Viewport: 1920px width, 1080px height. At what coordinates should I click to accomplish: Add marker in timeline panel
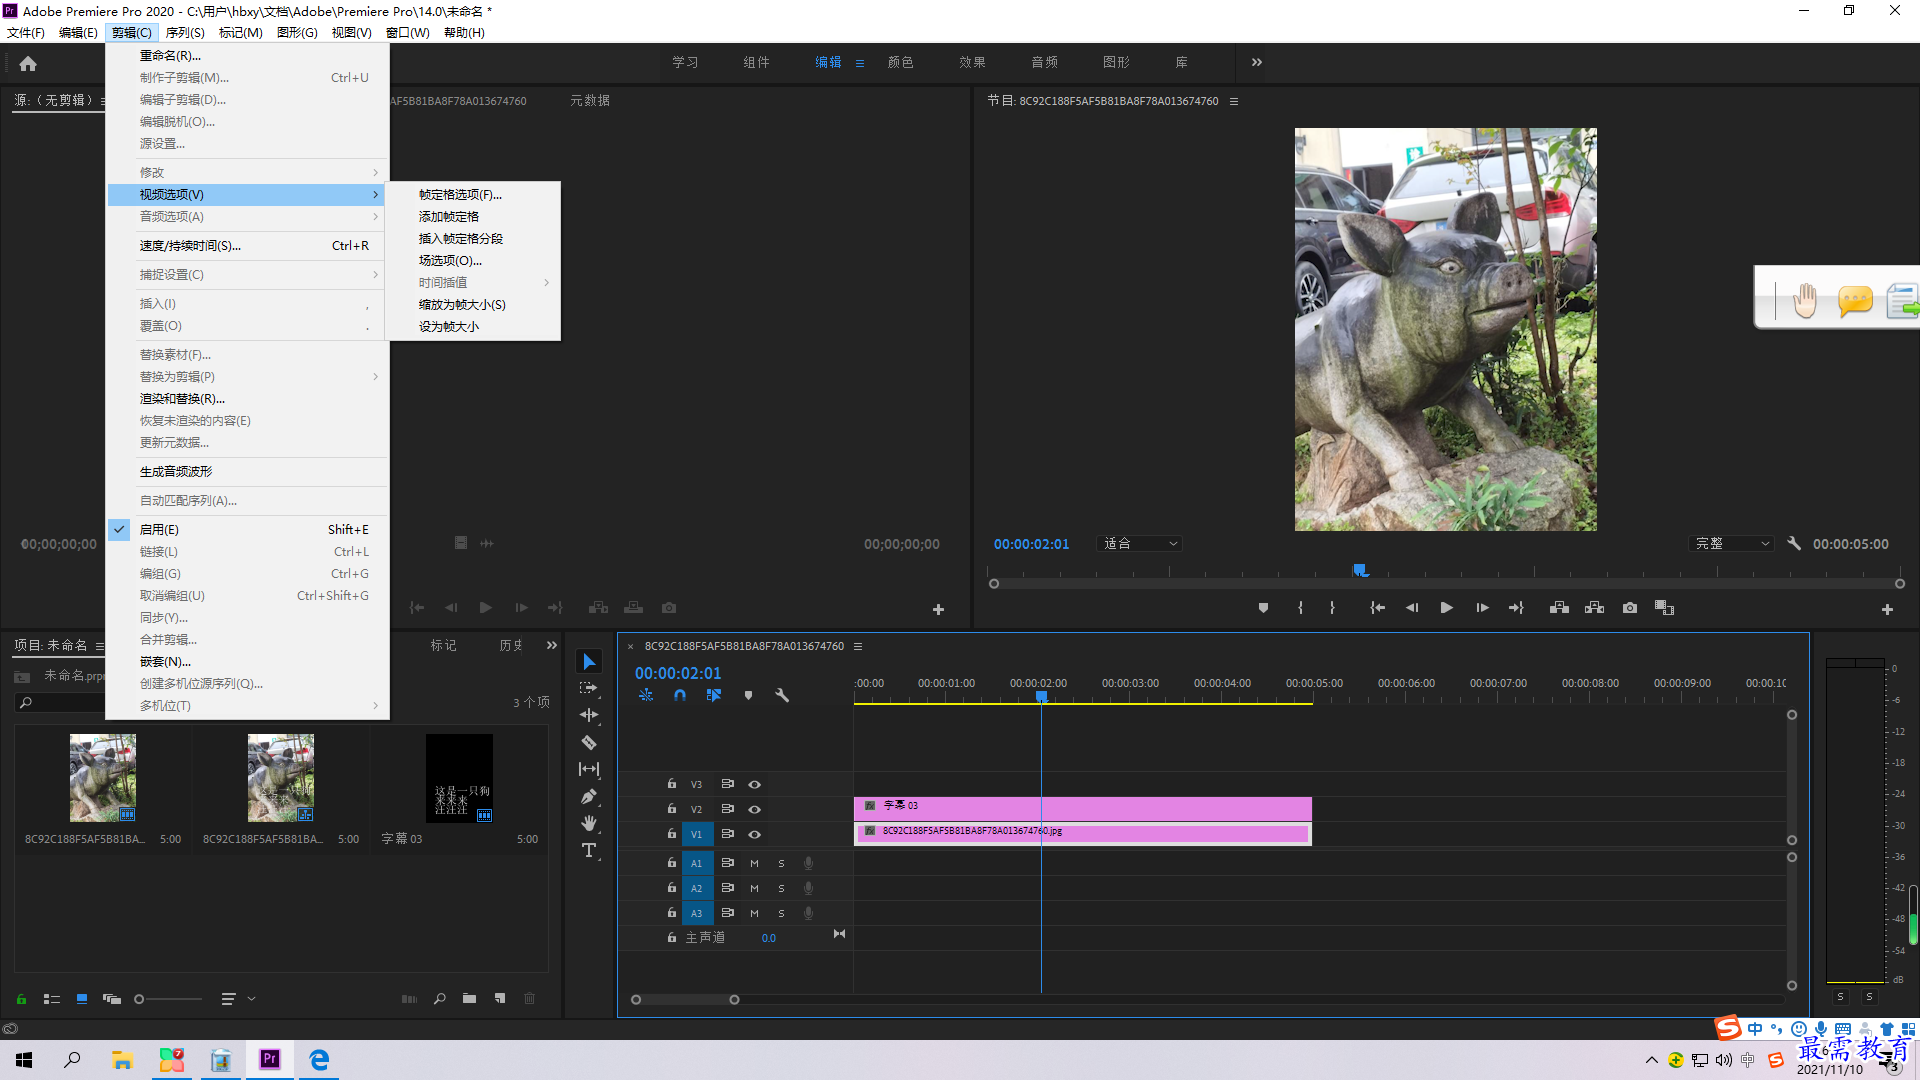[x=748, y=695]
